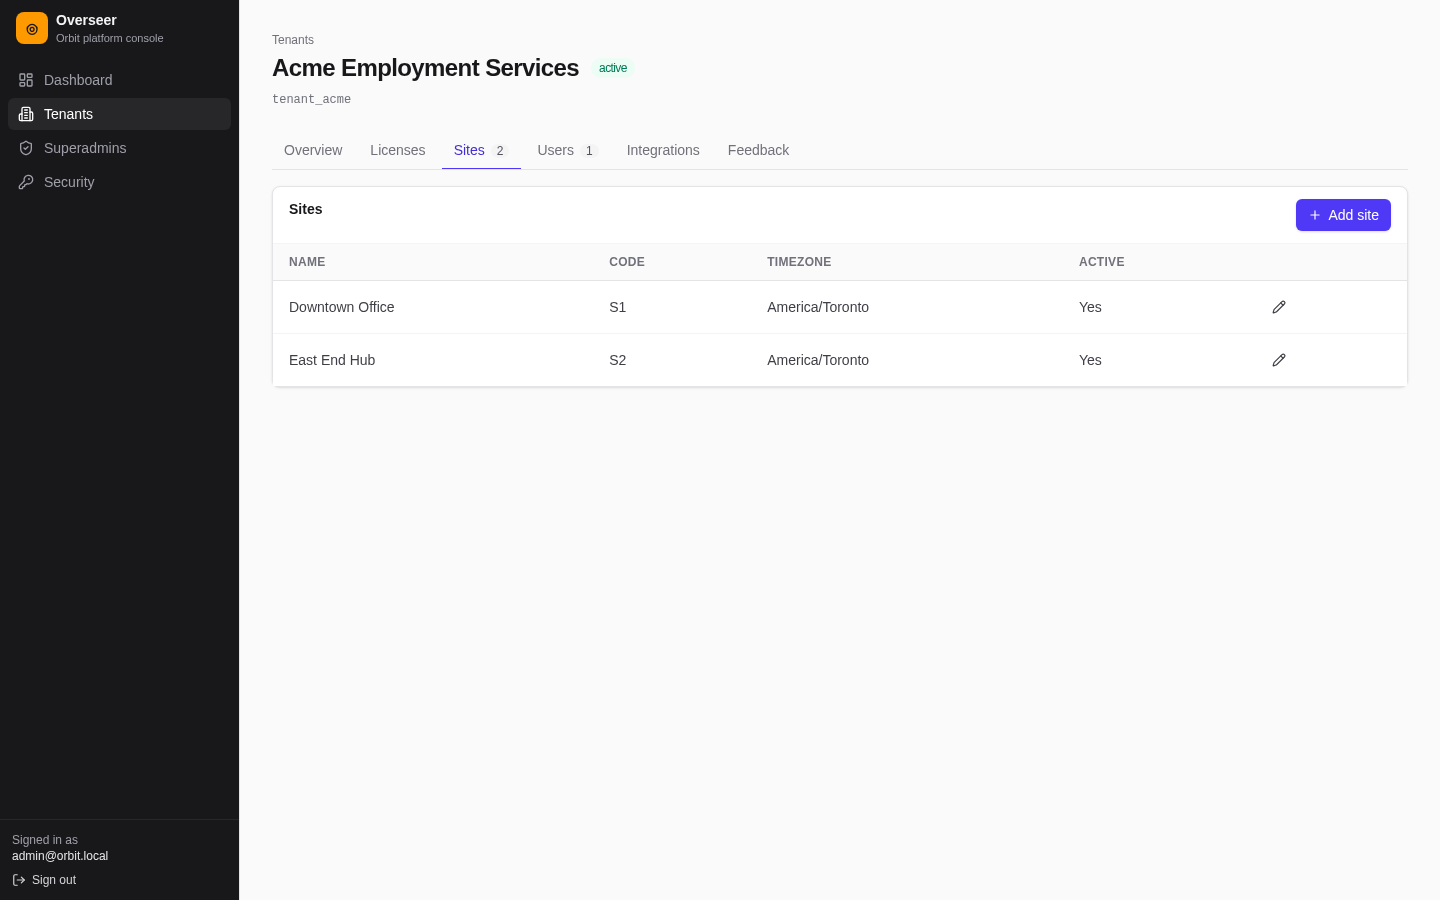
Task: Switch to the Overview tab
Action: pos(313,150)
